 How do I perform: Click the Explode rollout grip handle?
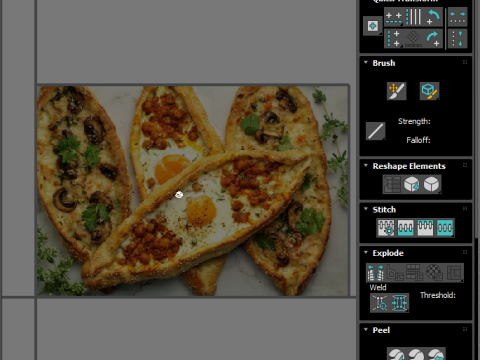pos(465,252)
